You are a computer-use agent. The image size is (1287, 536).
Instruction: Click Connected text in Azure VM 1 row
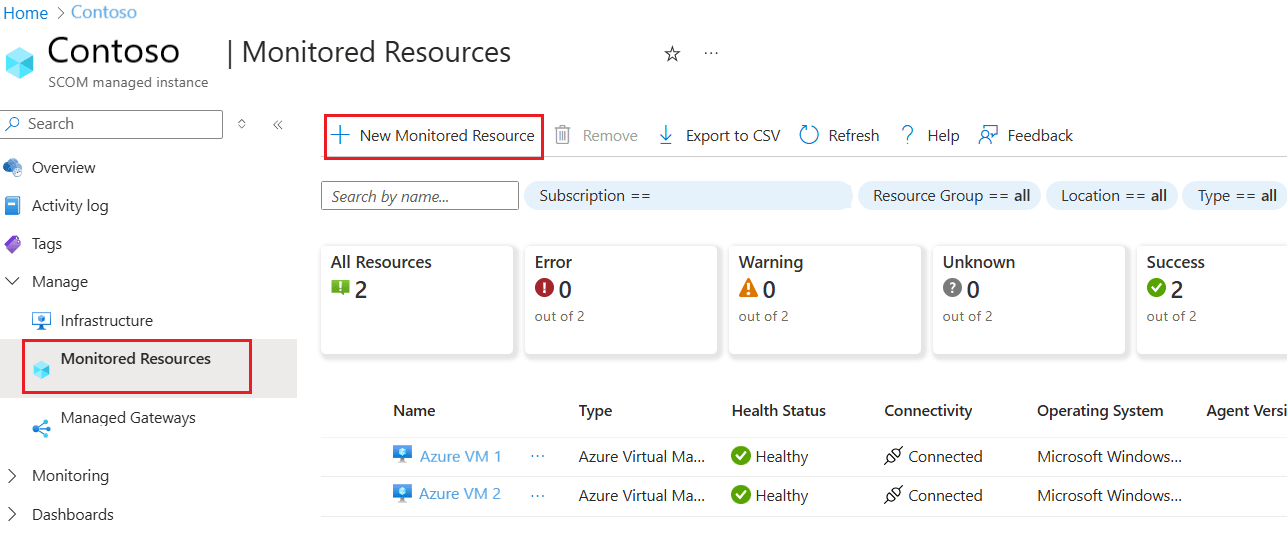pyautogui.click(x=945, y=457)
